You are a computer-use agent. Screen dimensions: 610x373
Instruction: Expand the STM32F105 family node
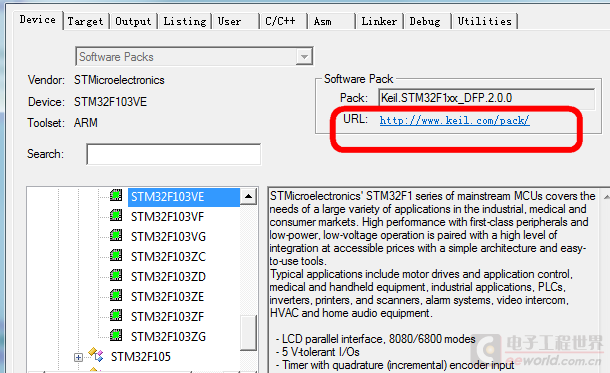pyautogui.click(x=78, y=357)
